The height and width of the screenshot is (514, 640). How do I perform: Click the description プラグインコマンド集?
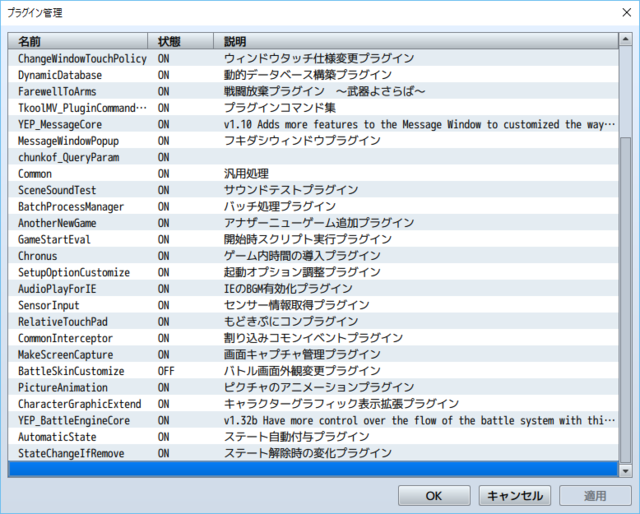click(x=280, y=108)
